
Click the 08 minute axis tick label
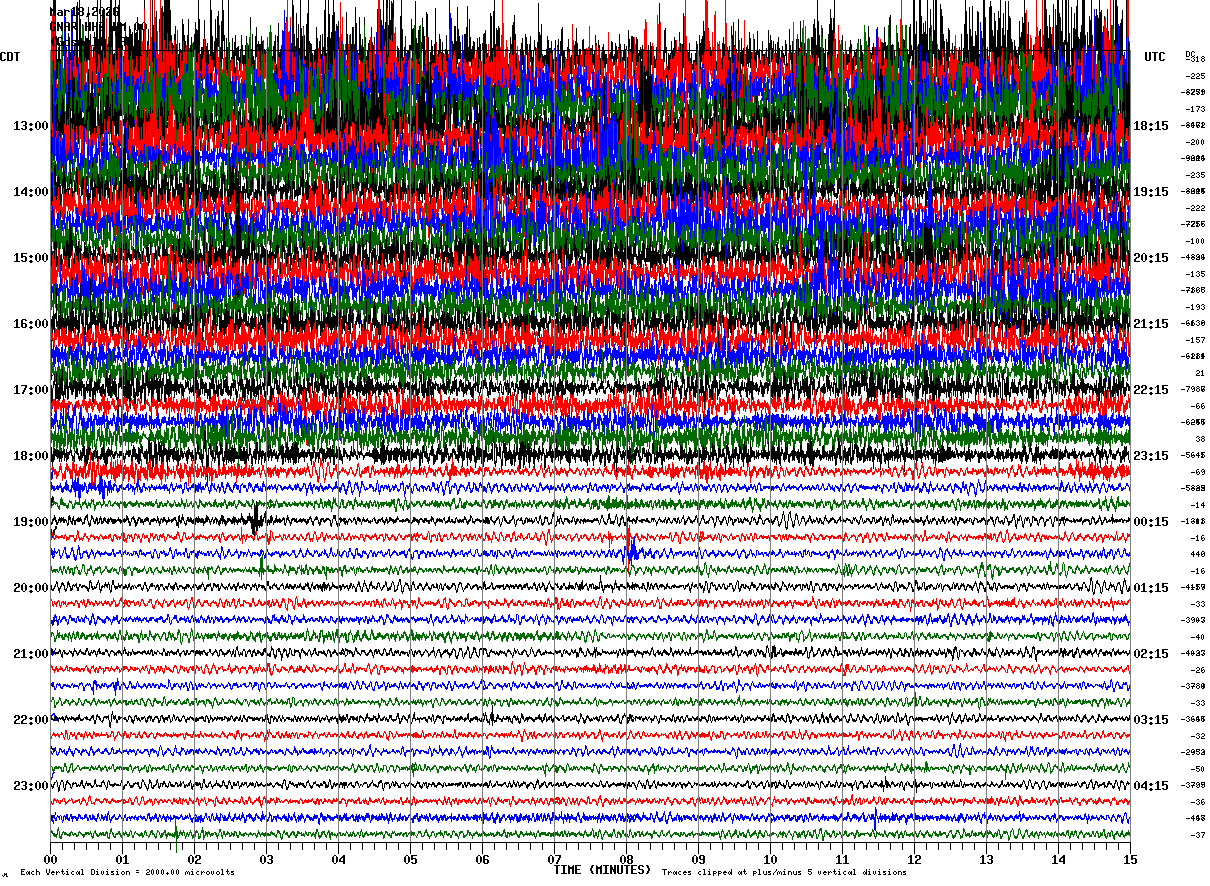point(626,860)
